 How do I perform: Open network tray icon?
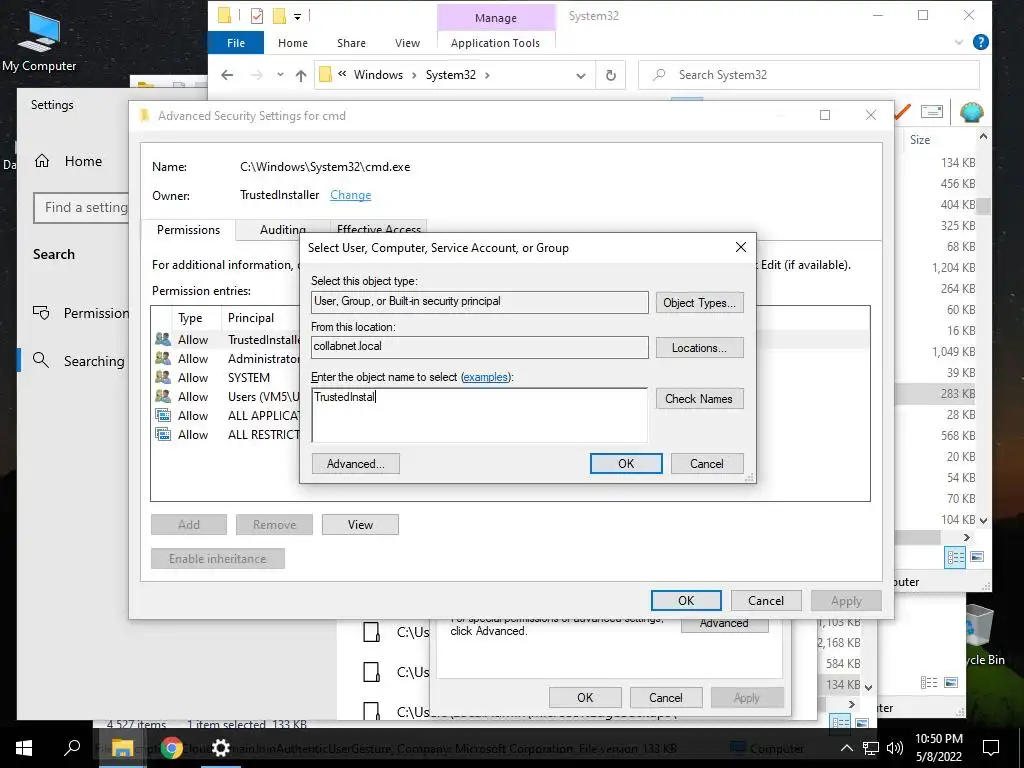[x=871, y=748]
